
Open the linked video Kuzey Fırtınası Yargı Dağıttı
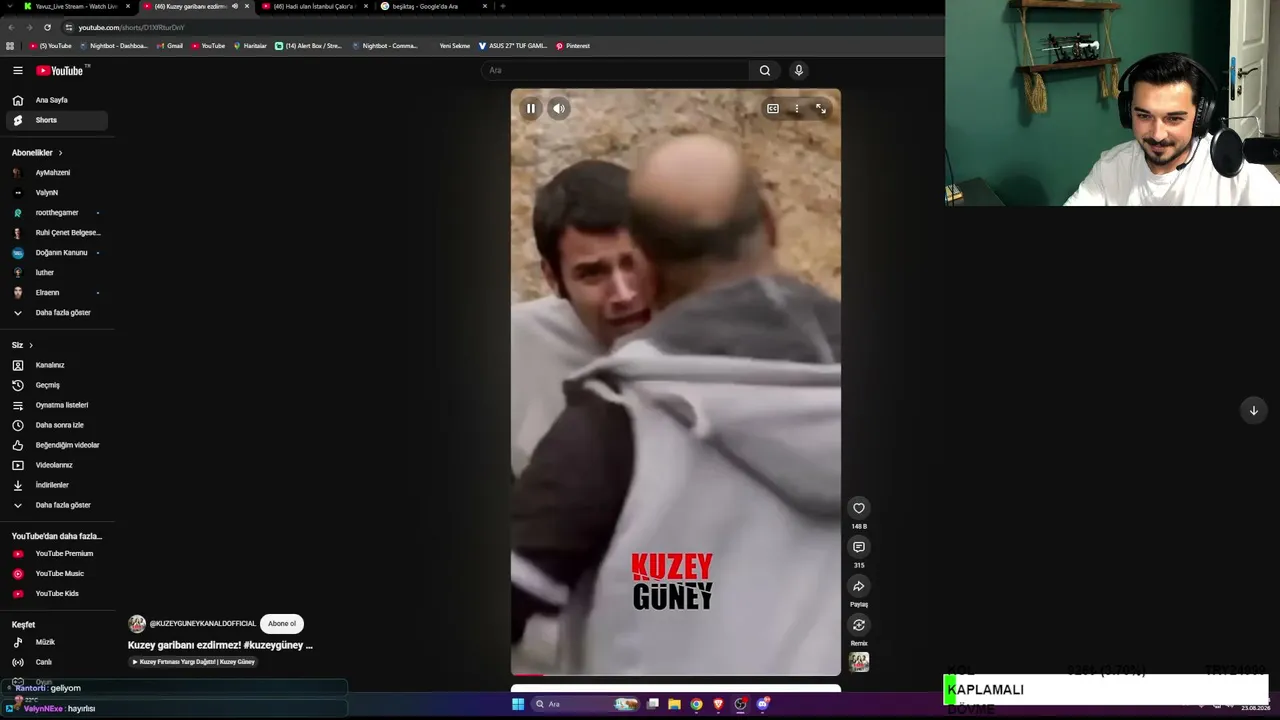point(194,662)
